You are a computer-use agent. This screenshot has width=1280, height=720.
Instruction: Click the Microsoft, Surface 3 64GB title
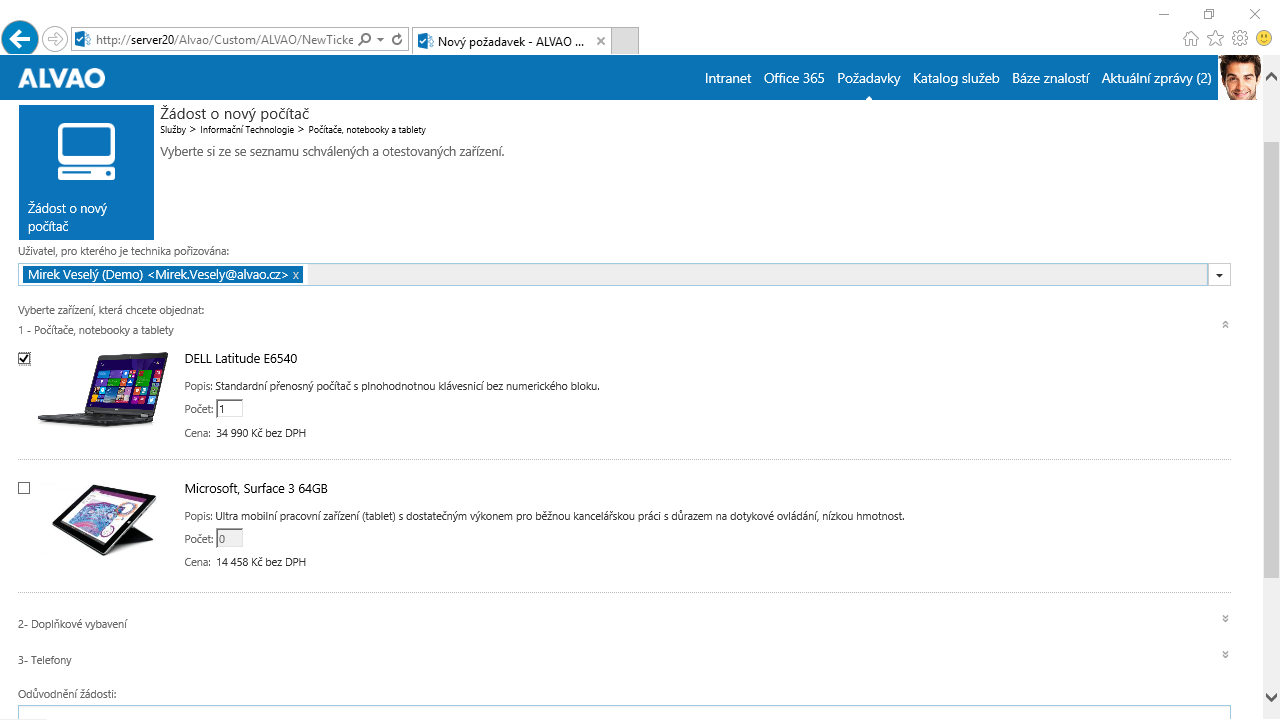point(256,489)
